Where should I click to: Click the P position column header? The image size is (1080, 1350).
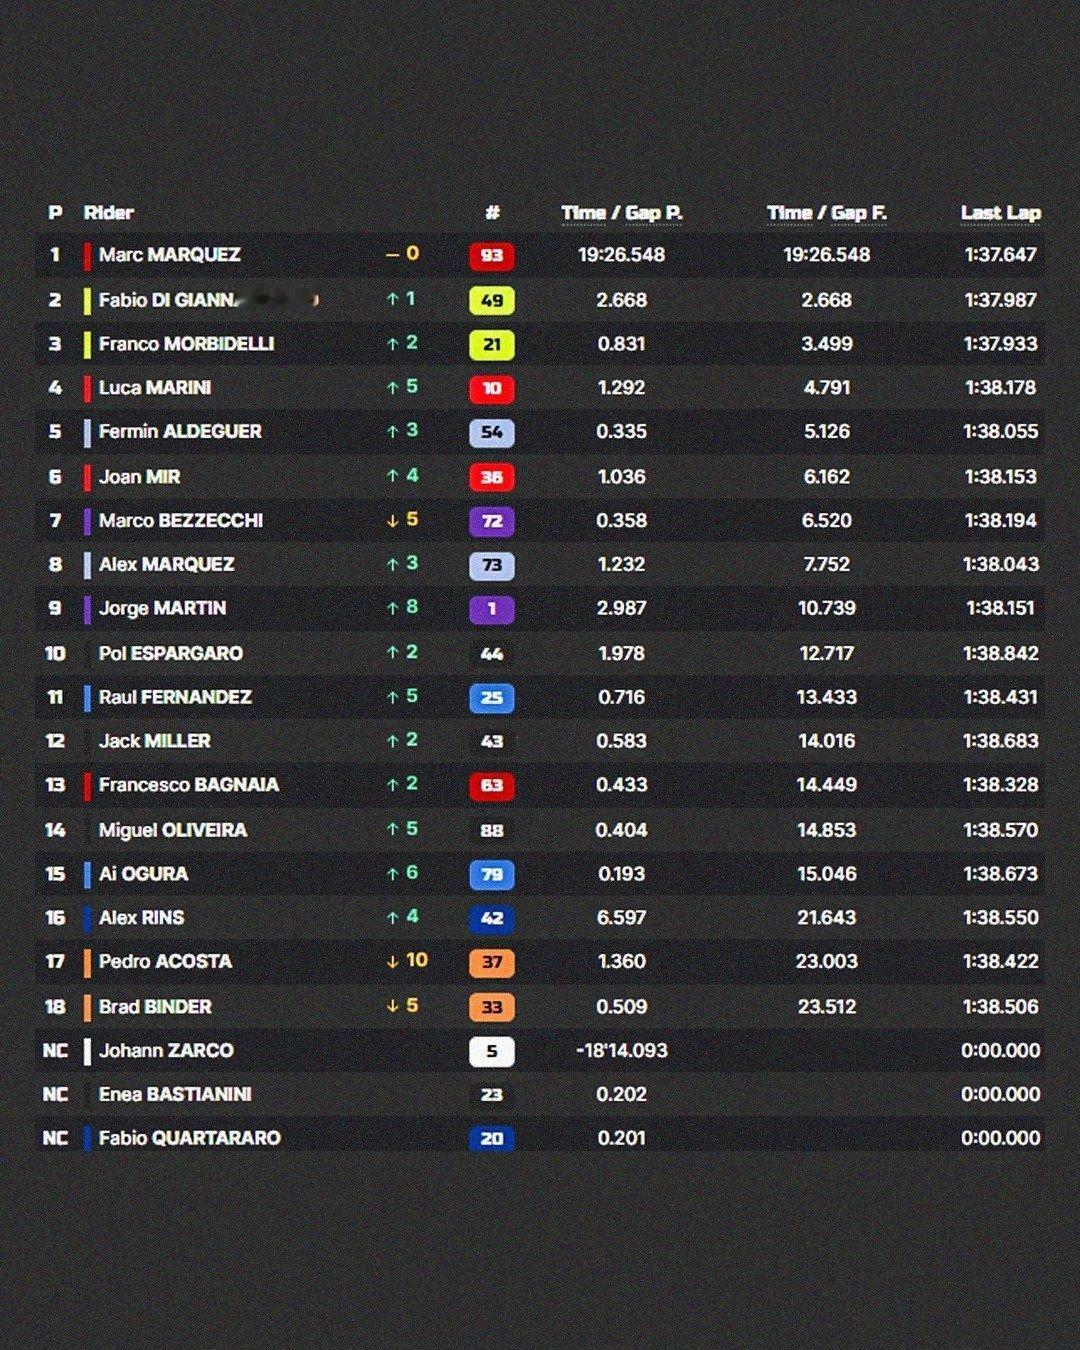click(x=55, y=213)
